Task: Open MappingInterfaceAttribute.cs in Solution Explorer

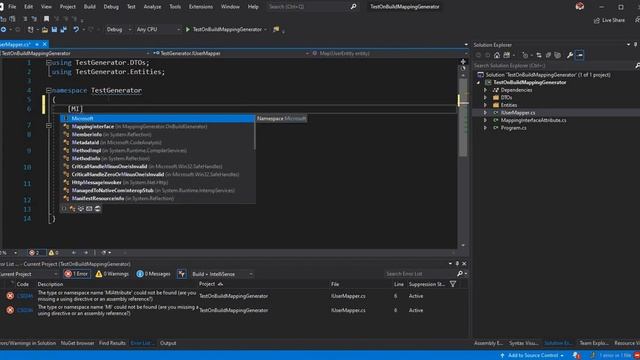Action: pyautogui.click(x=533, y=120)
